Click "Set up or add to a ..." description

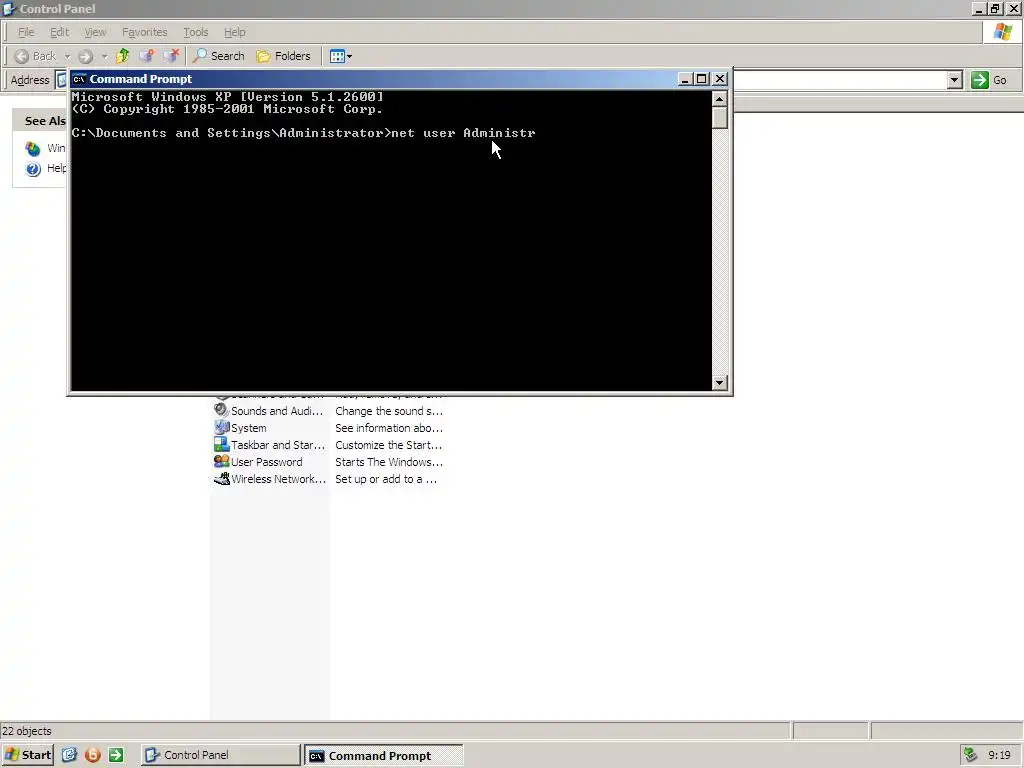click(386, 479)
